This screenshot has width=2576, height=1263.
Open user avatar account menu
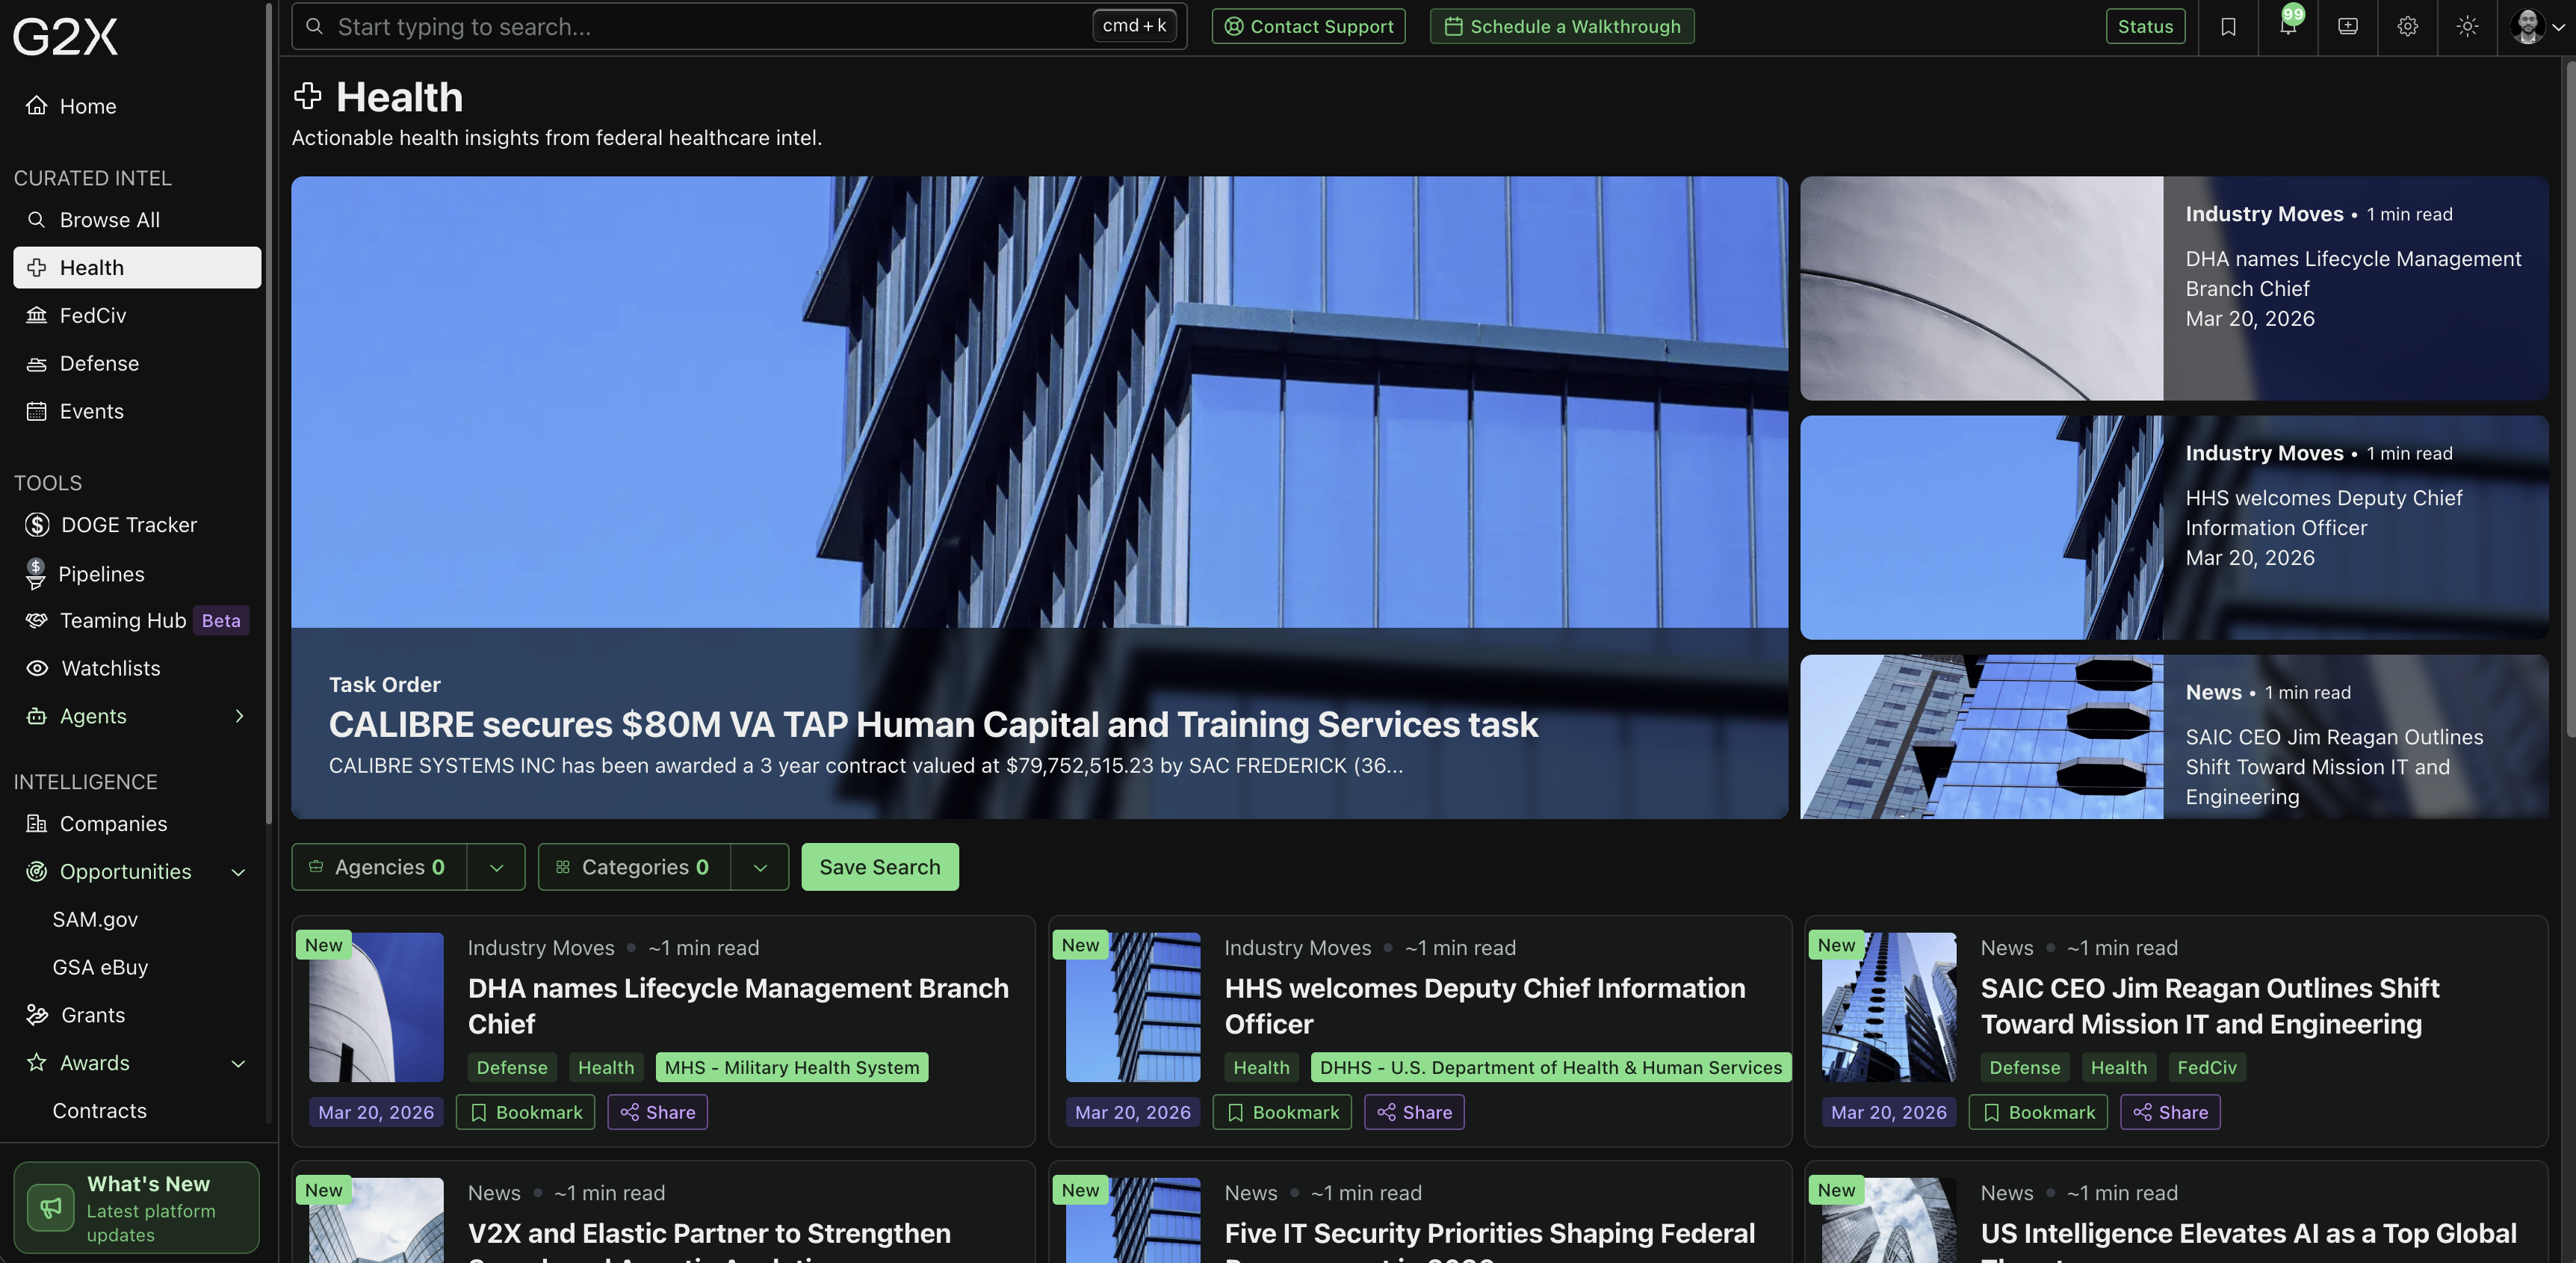pos(2537,27)
